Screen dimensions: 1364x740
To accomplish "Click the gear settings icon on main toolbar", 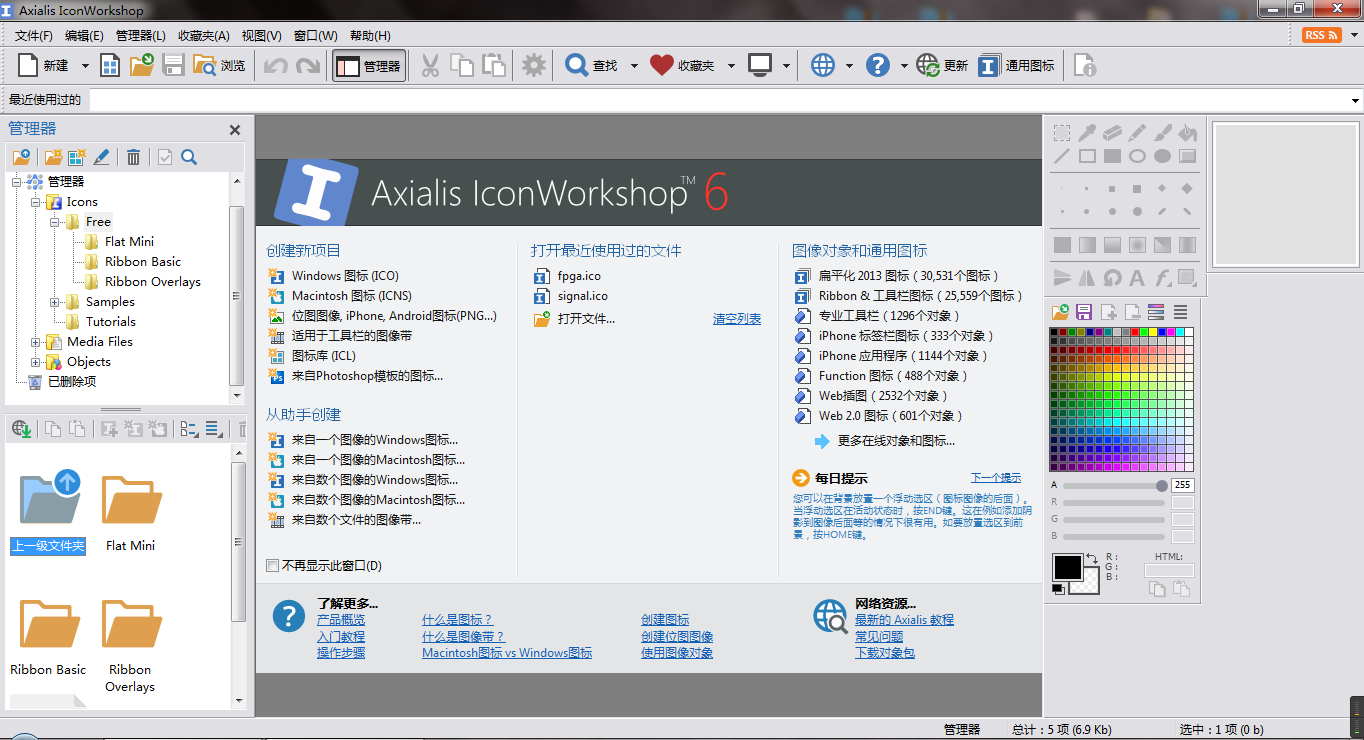I will [x=533, y=64].
